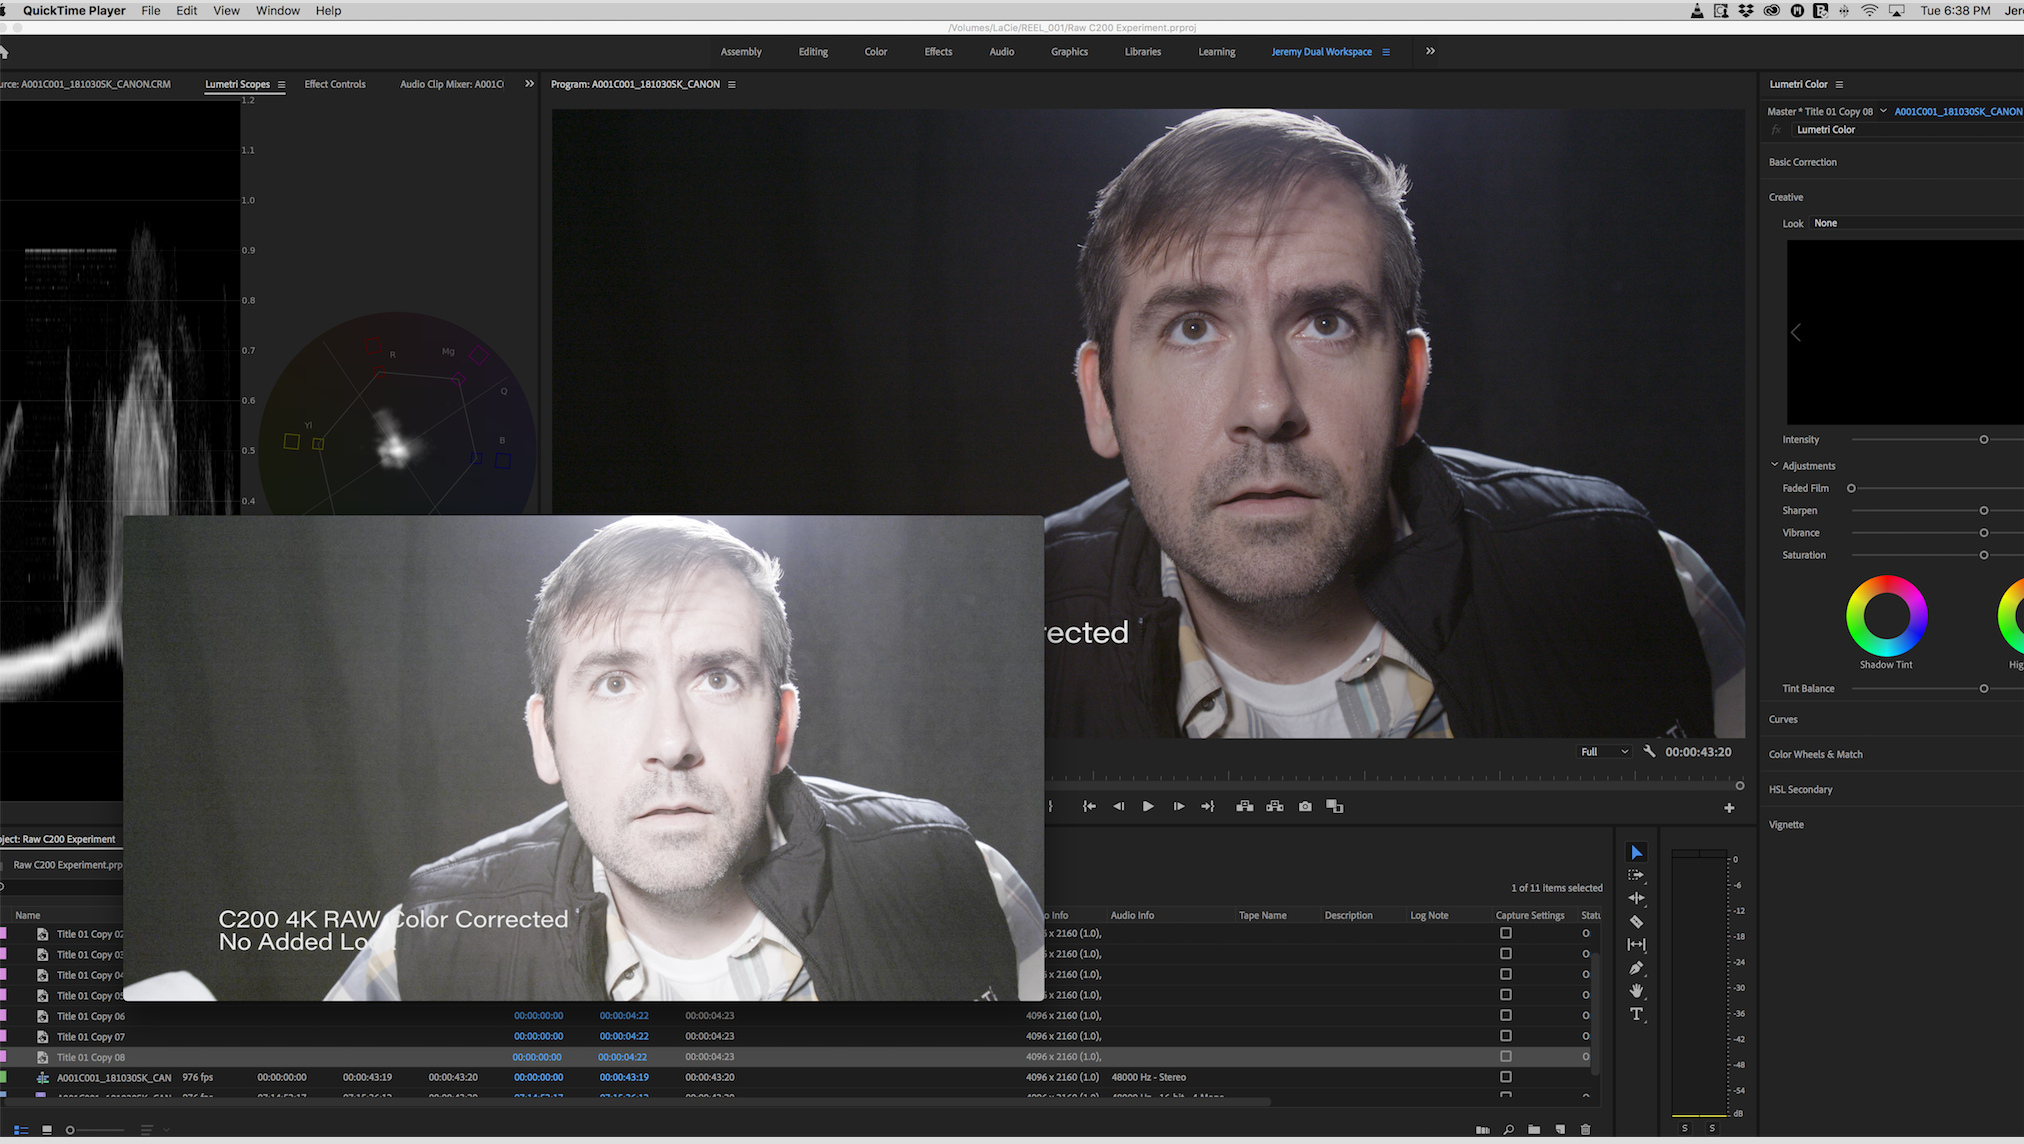The width and height of the screenshot is (2024, 1144).
Task: Step forward one frame
Action: tap(1178, 806)
